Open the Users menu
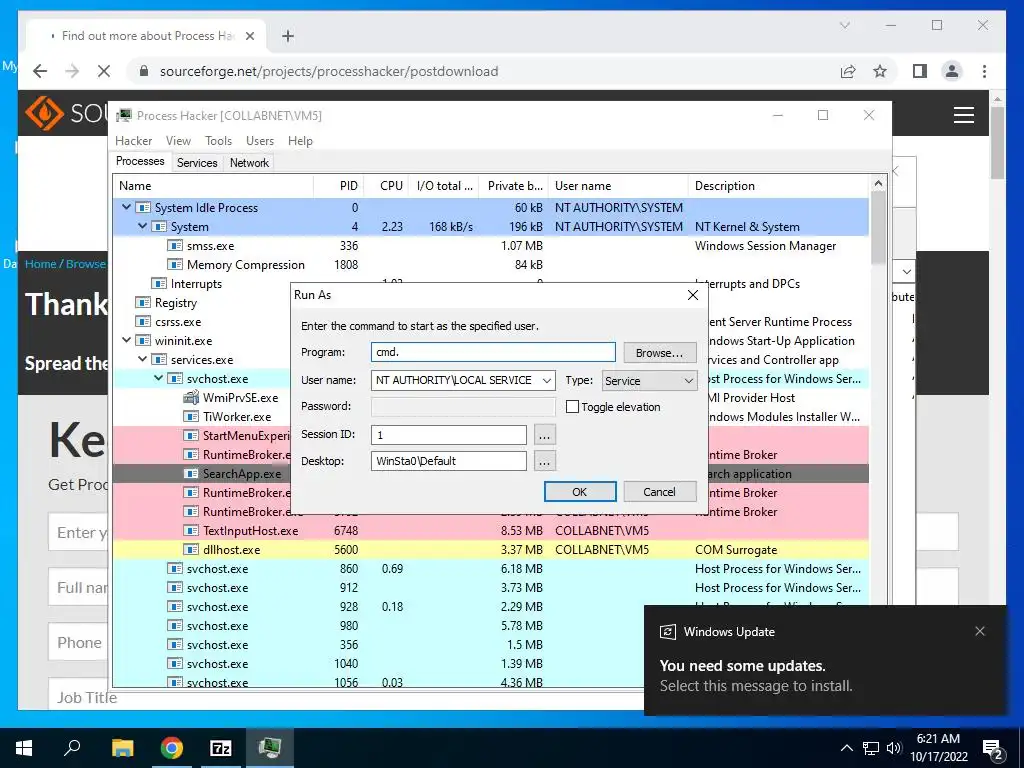The width and height of the screenshot is (1024, 768). pos(260,140)
